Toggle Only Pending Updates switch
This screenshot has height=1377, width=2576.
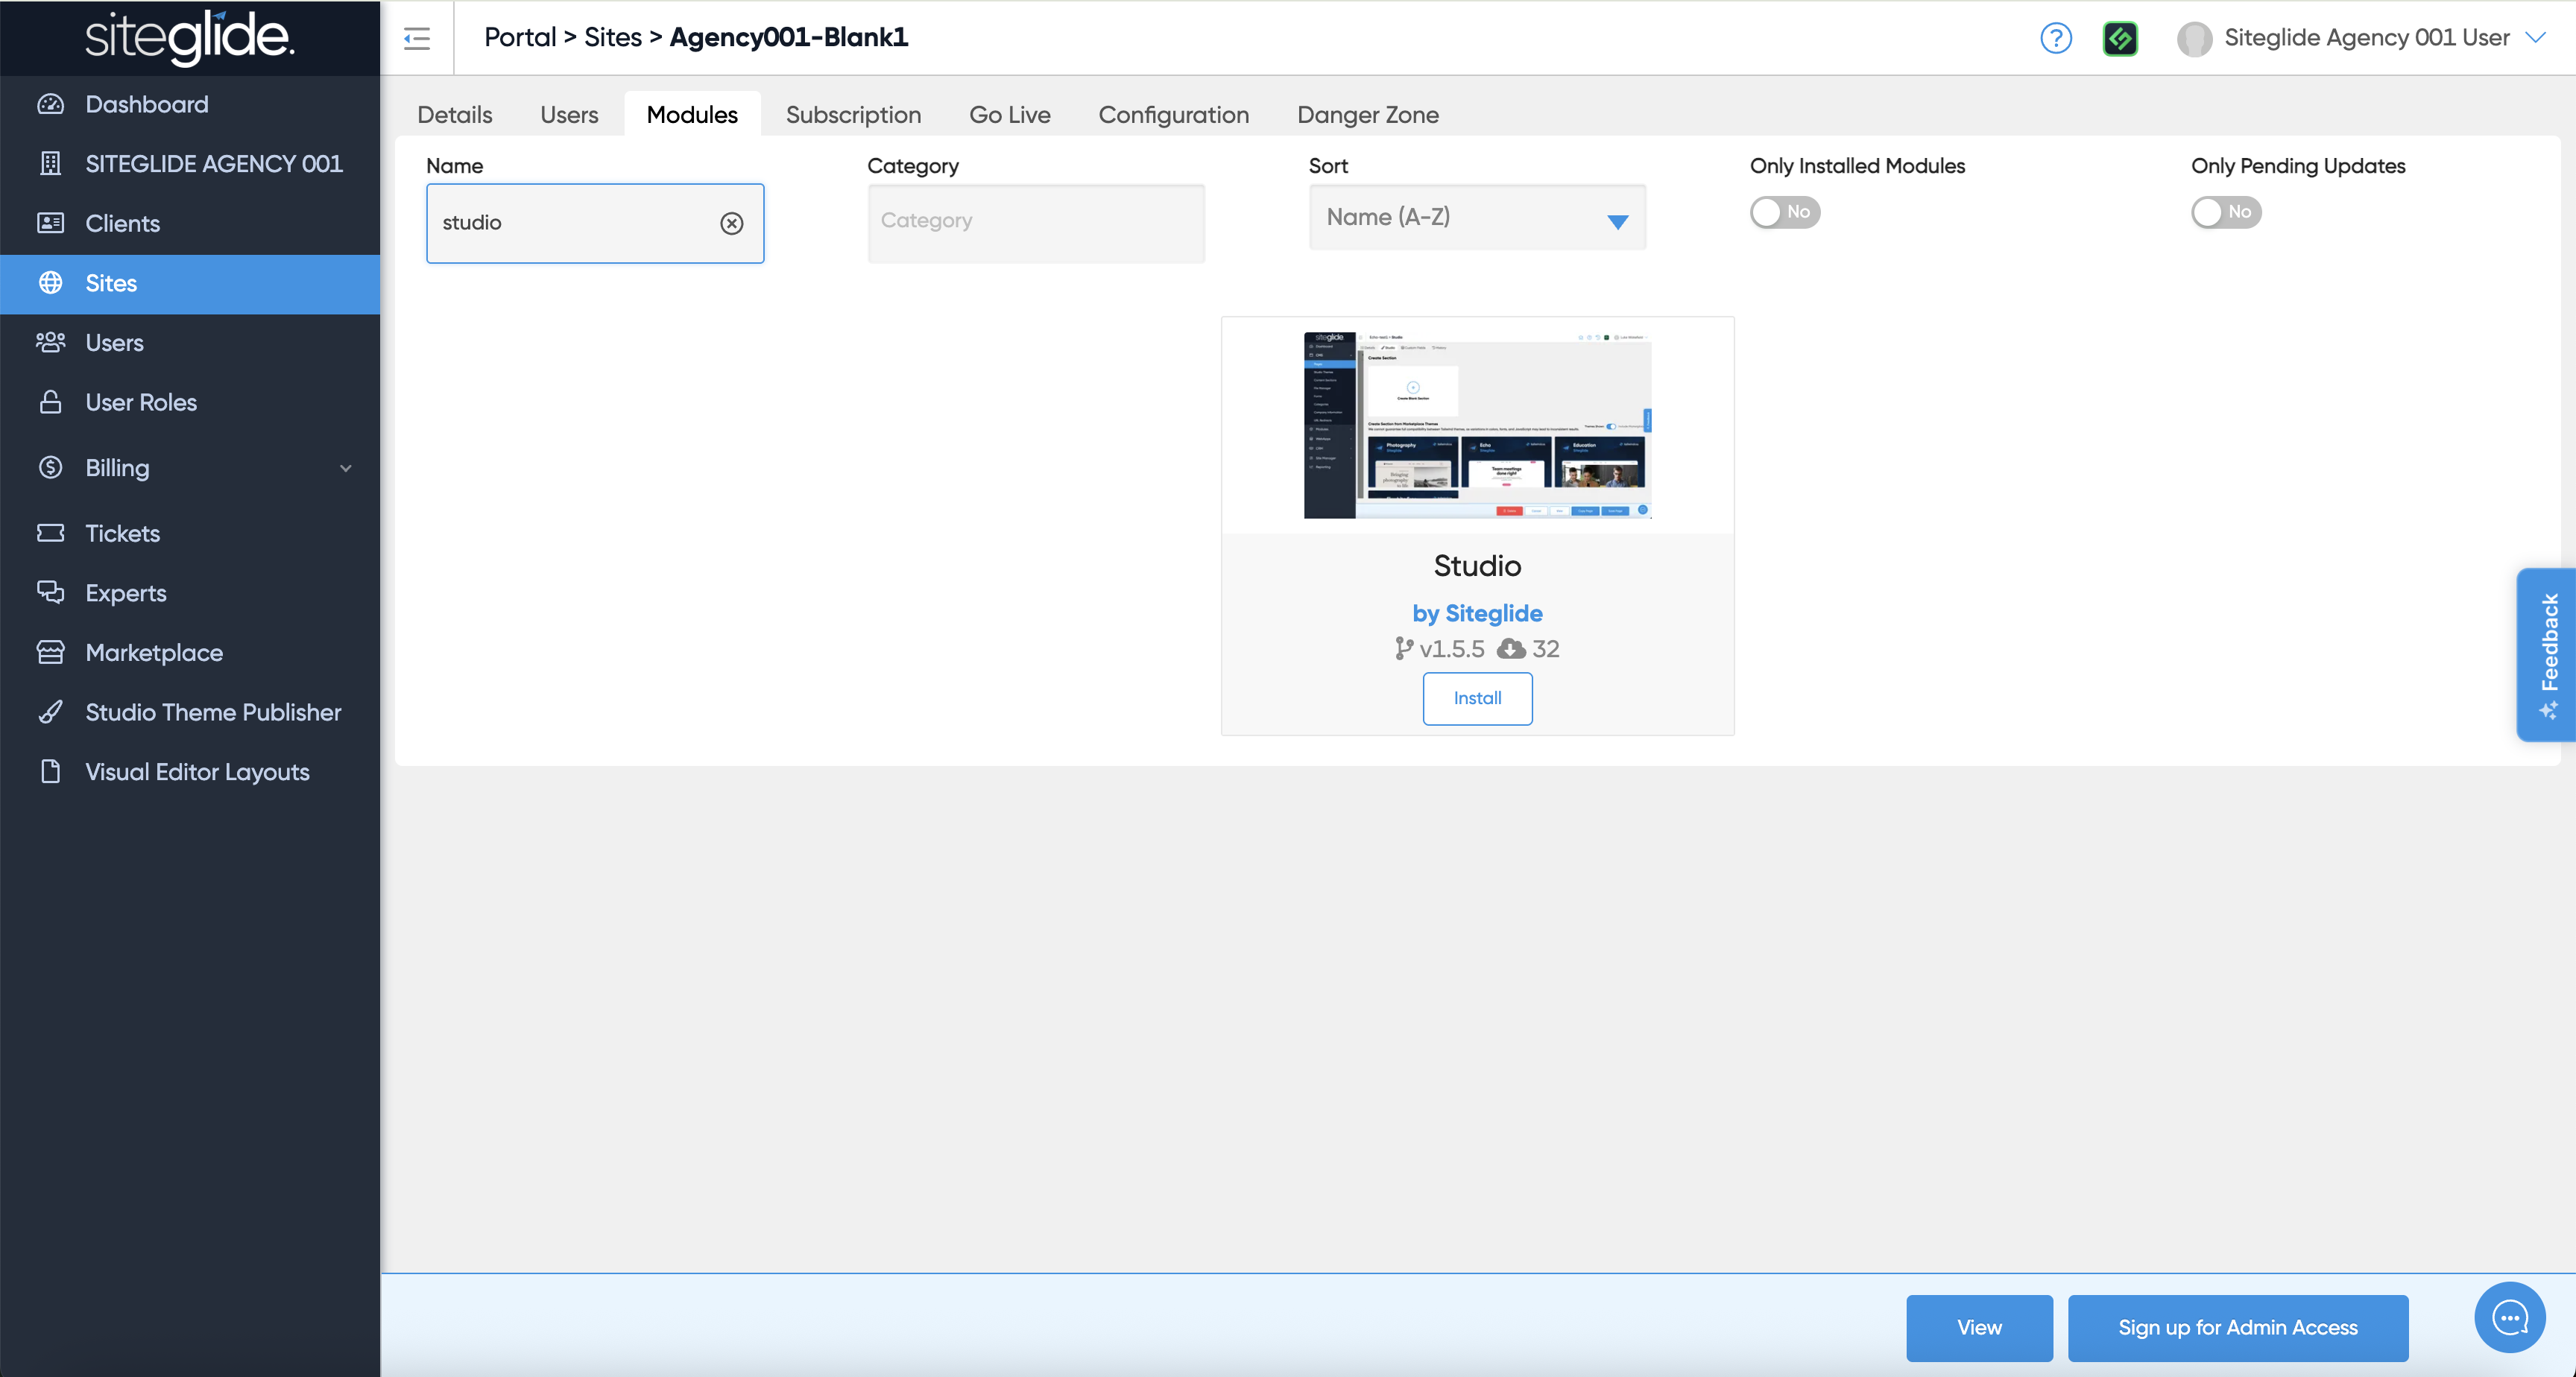pos(2226,212)
